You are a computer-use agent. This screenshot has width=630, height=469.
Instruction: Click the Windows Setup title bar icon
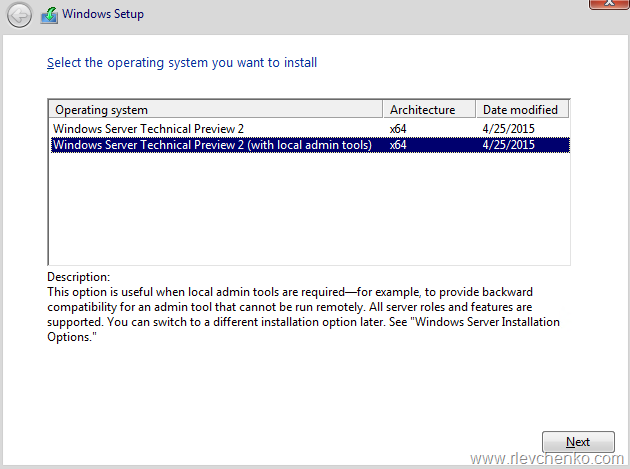coord(49,15)
